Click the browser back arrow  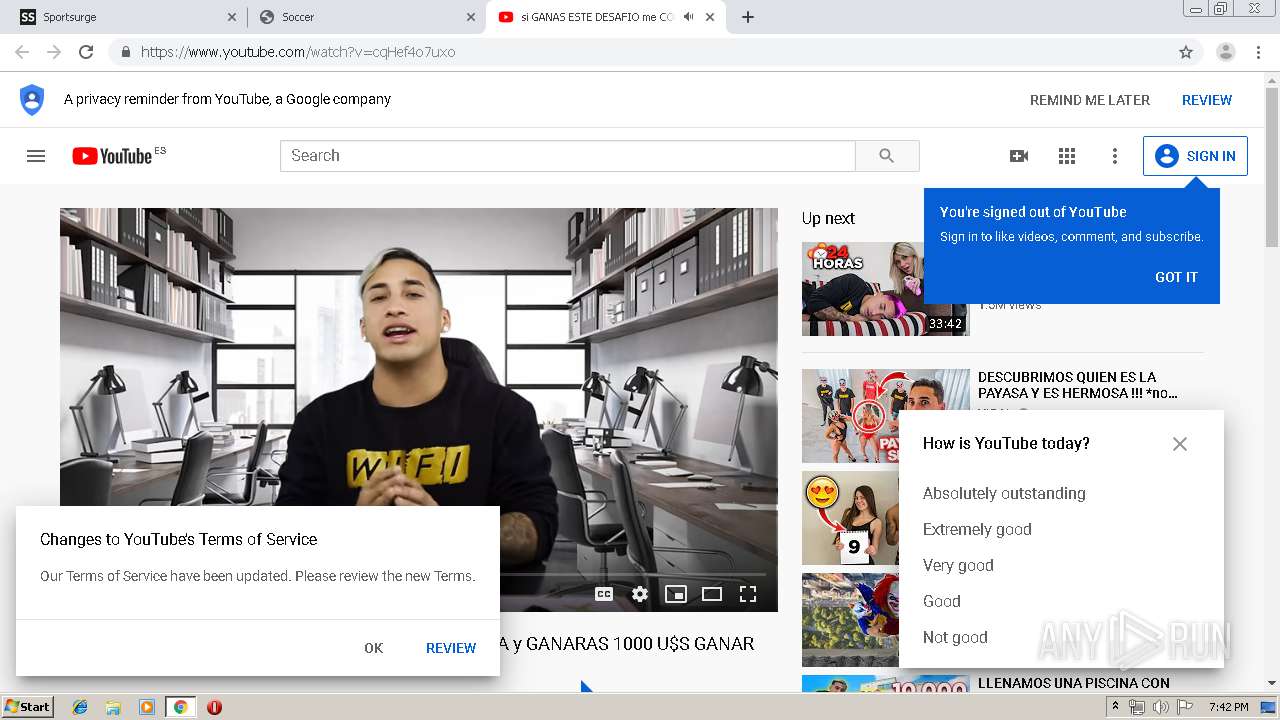point(22,52)
